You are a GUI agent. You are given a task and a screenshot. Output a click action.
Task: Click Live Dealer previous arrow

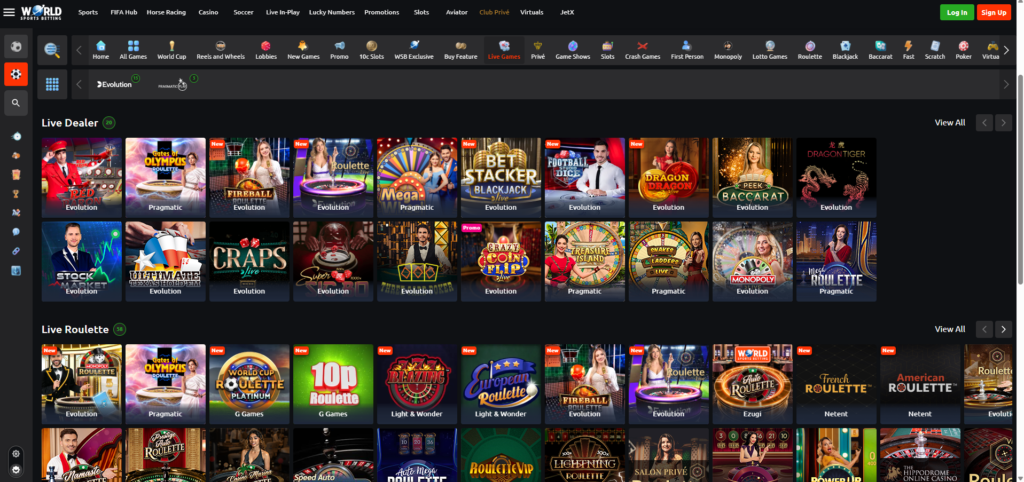[984, 123]
